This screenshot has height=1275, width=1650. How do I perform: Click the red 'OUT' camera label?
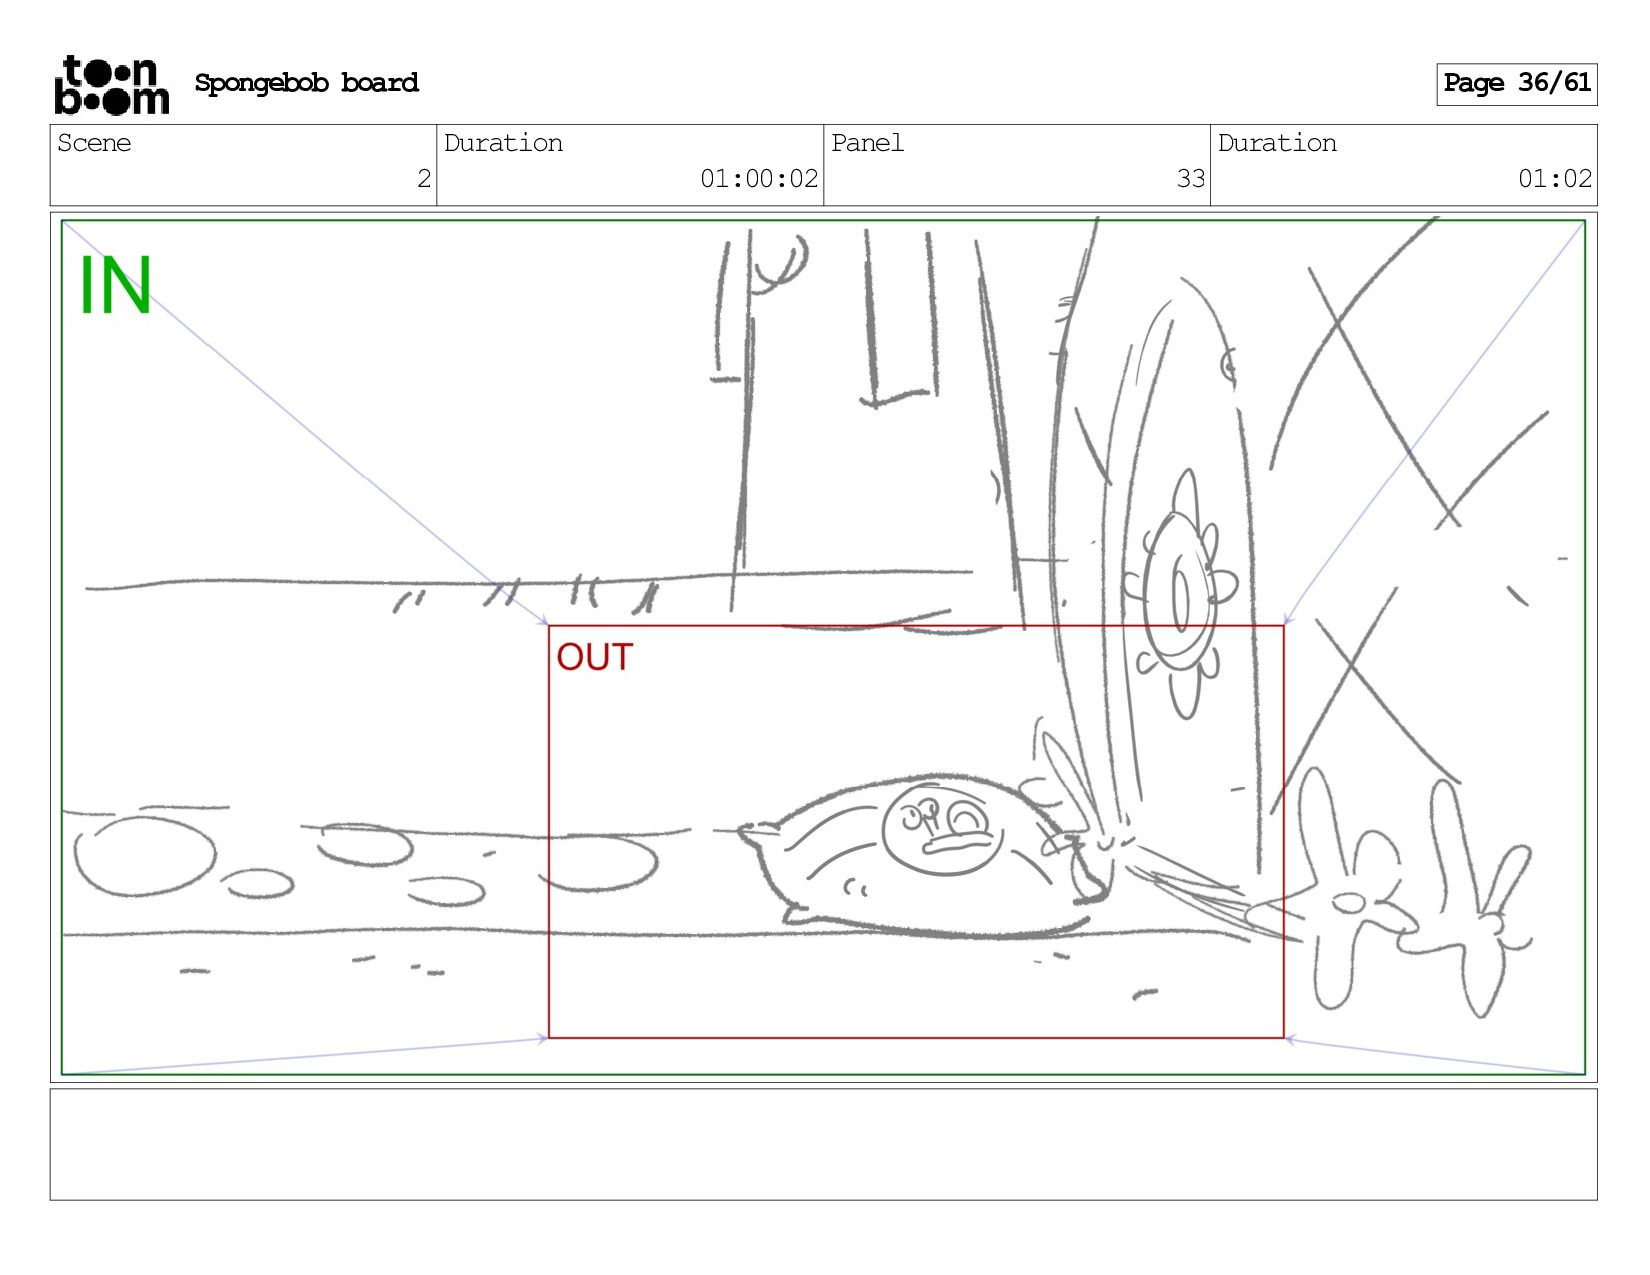click(x=595, y=657)
